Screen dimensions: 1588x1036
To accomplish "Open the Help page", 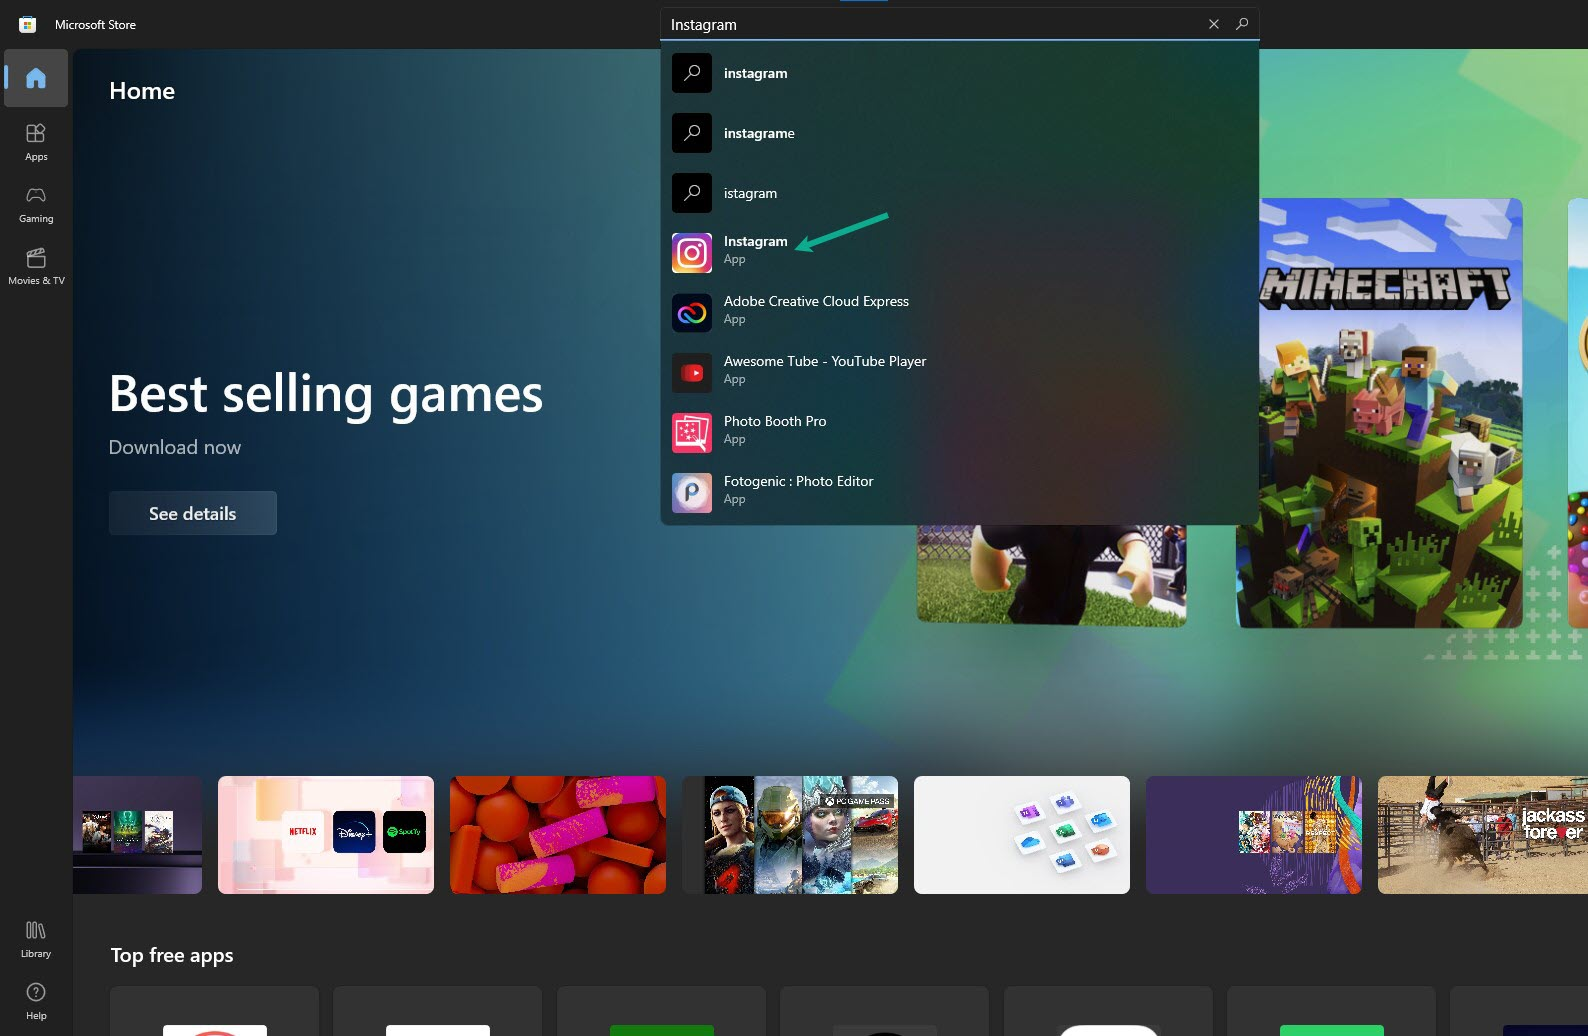I will coord(36,1001).
